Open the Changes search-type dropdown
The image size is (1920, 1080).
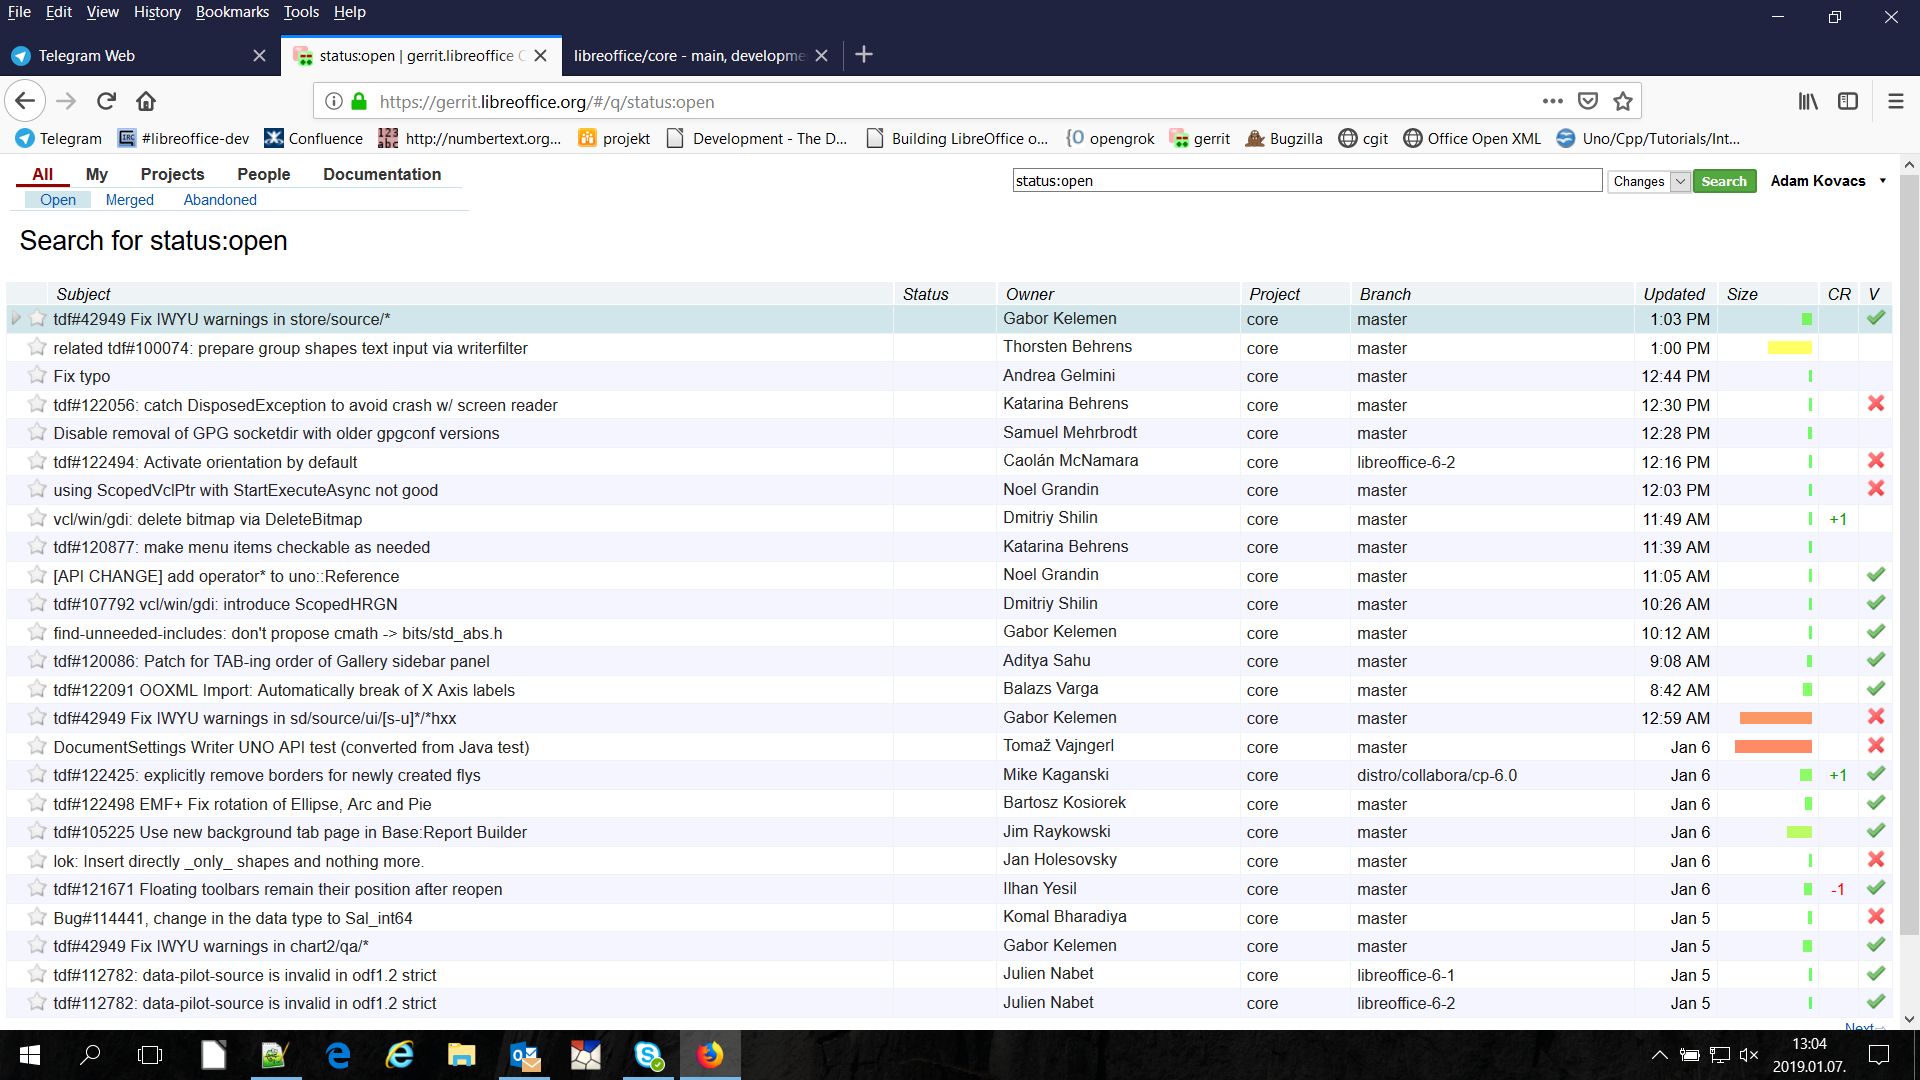(1649, 181)
